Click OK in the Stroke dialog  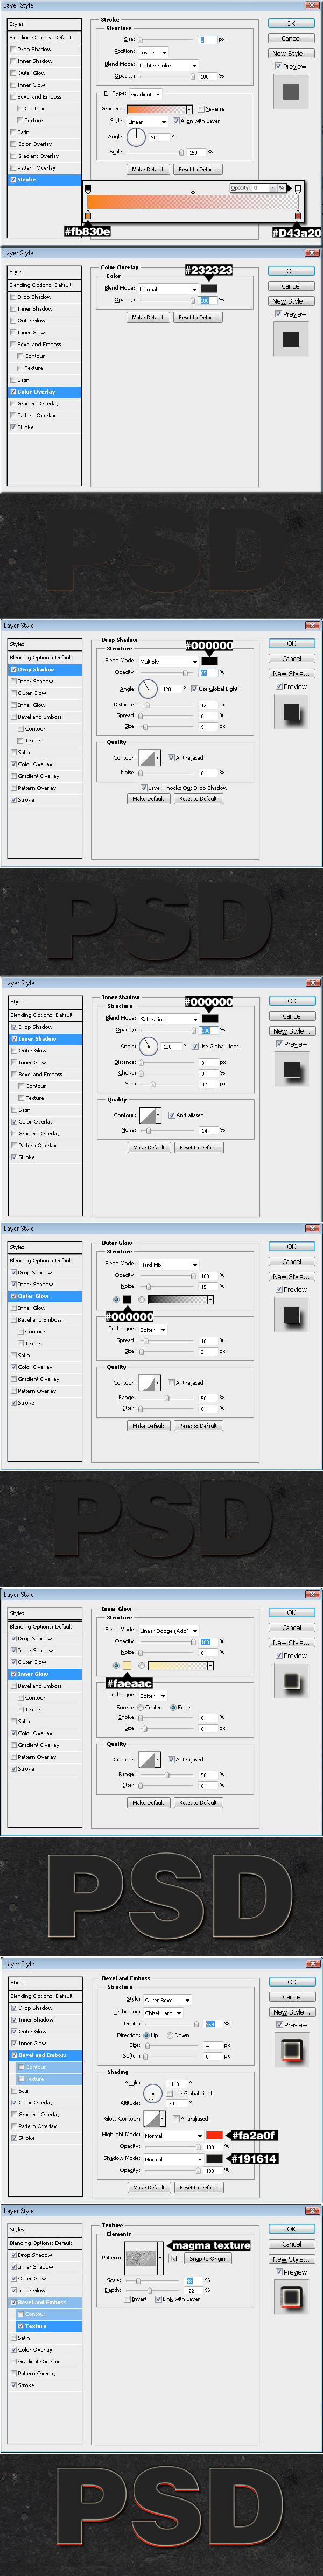(291, 23)
